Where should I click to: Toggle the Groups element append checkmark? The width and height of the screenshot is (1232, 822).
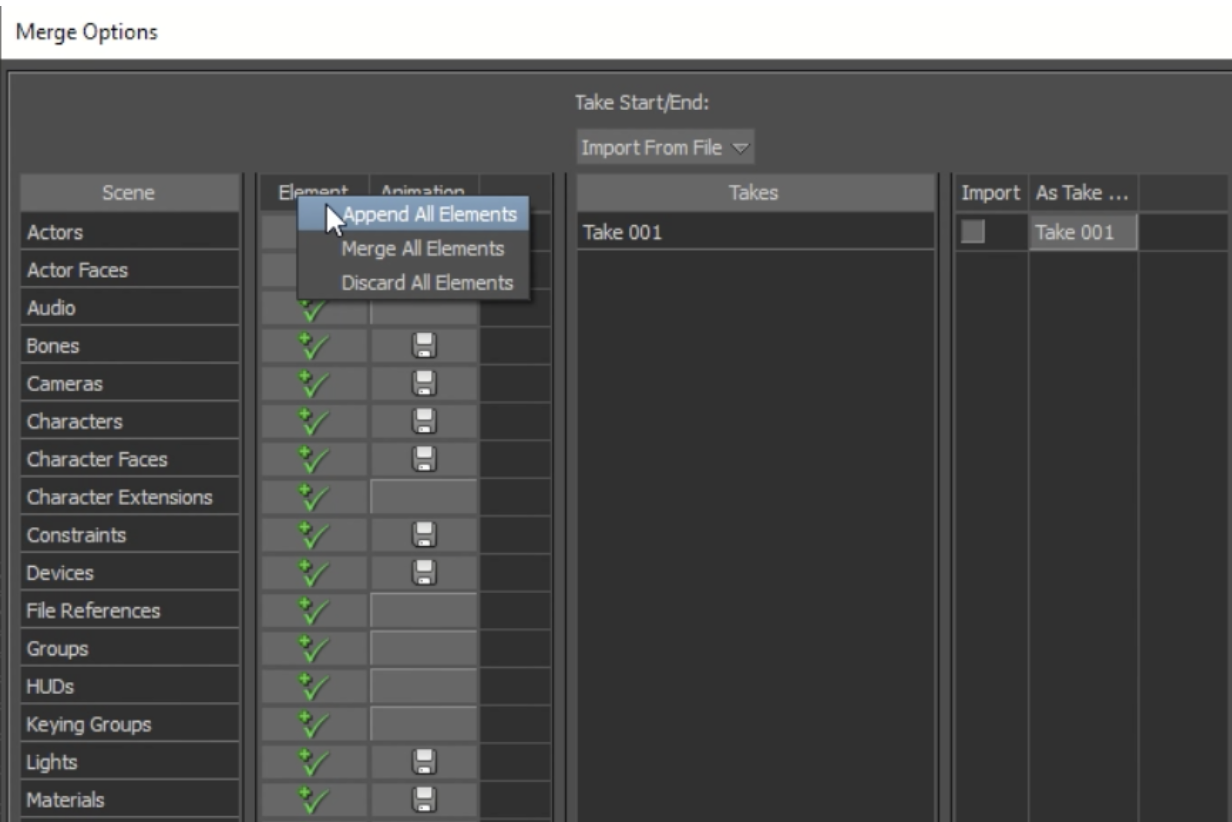(313, 649)
